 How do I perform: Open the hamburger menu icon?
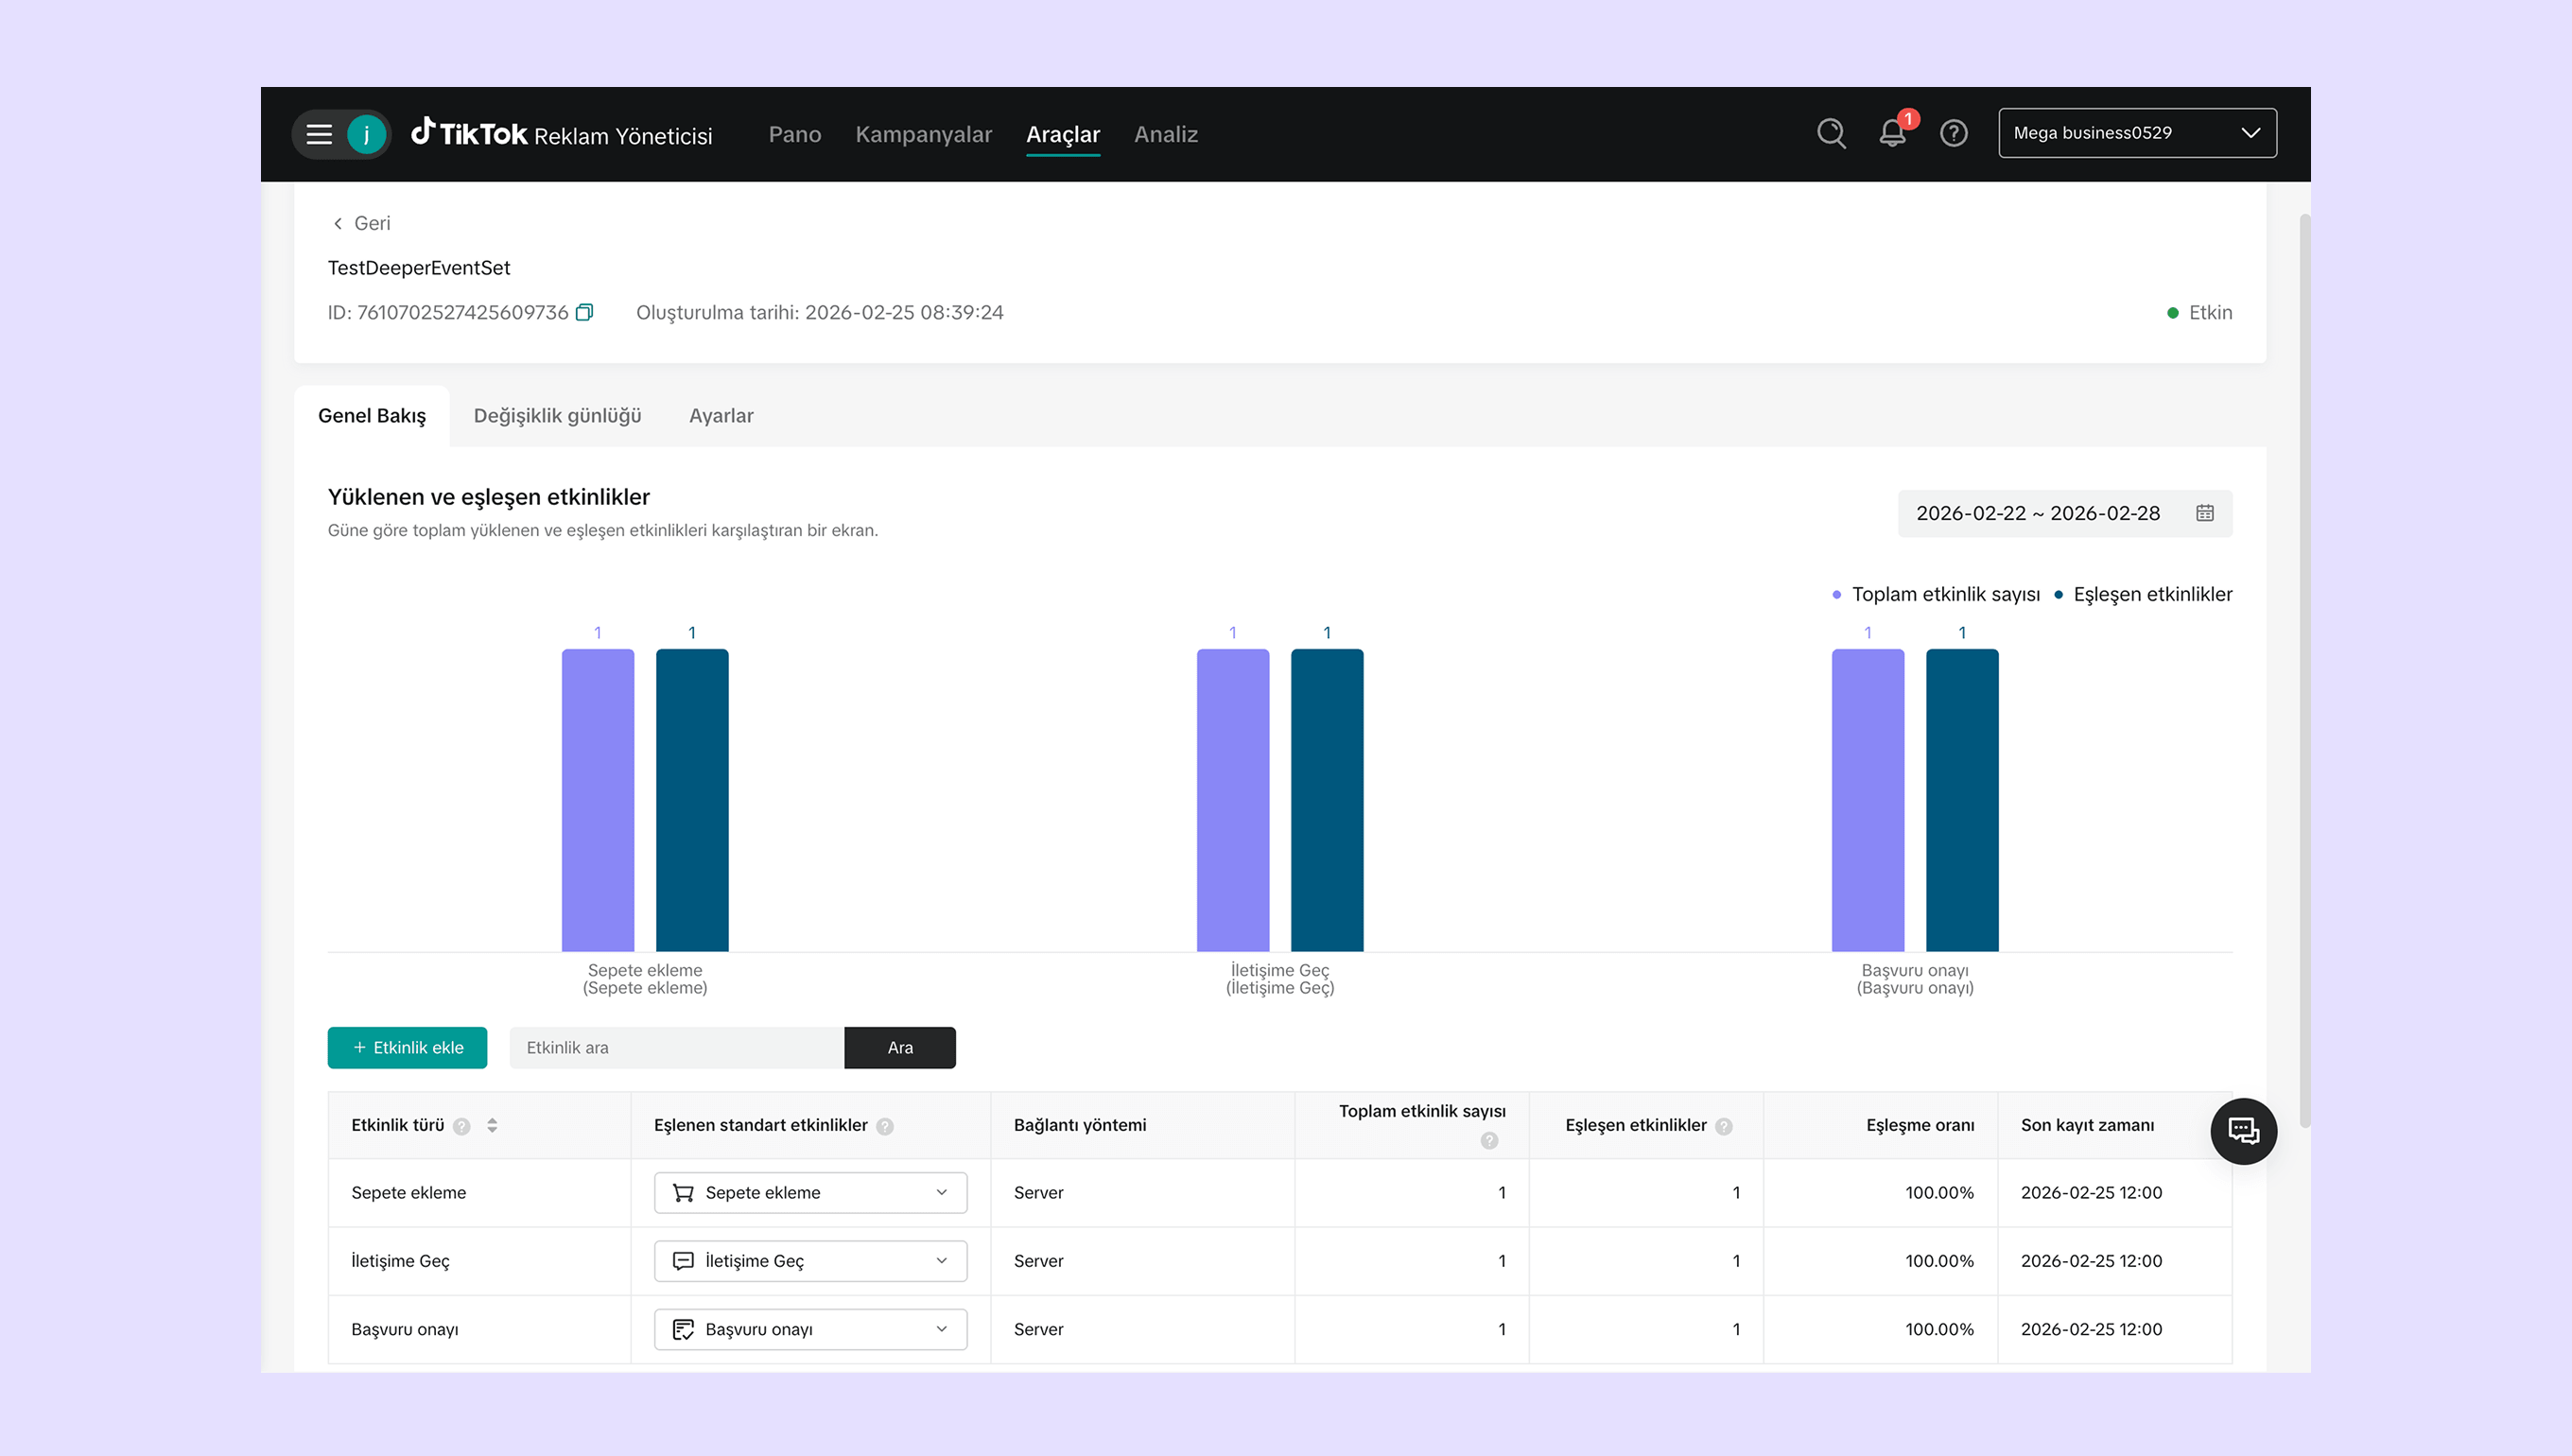[319, 134]
